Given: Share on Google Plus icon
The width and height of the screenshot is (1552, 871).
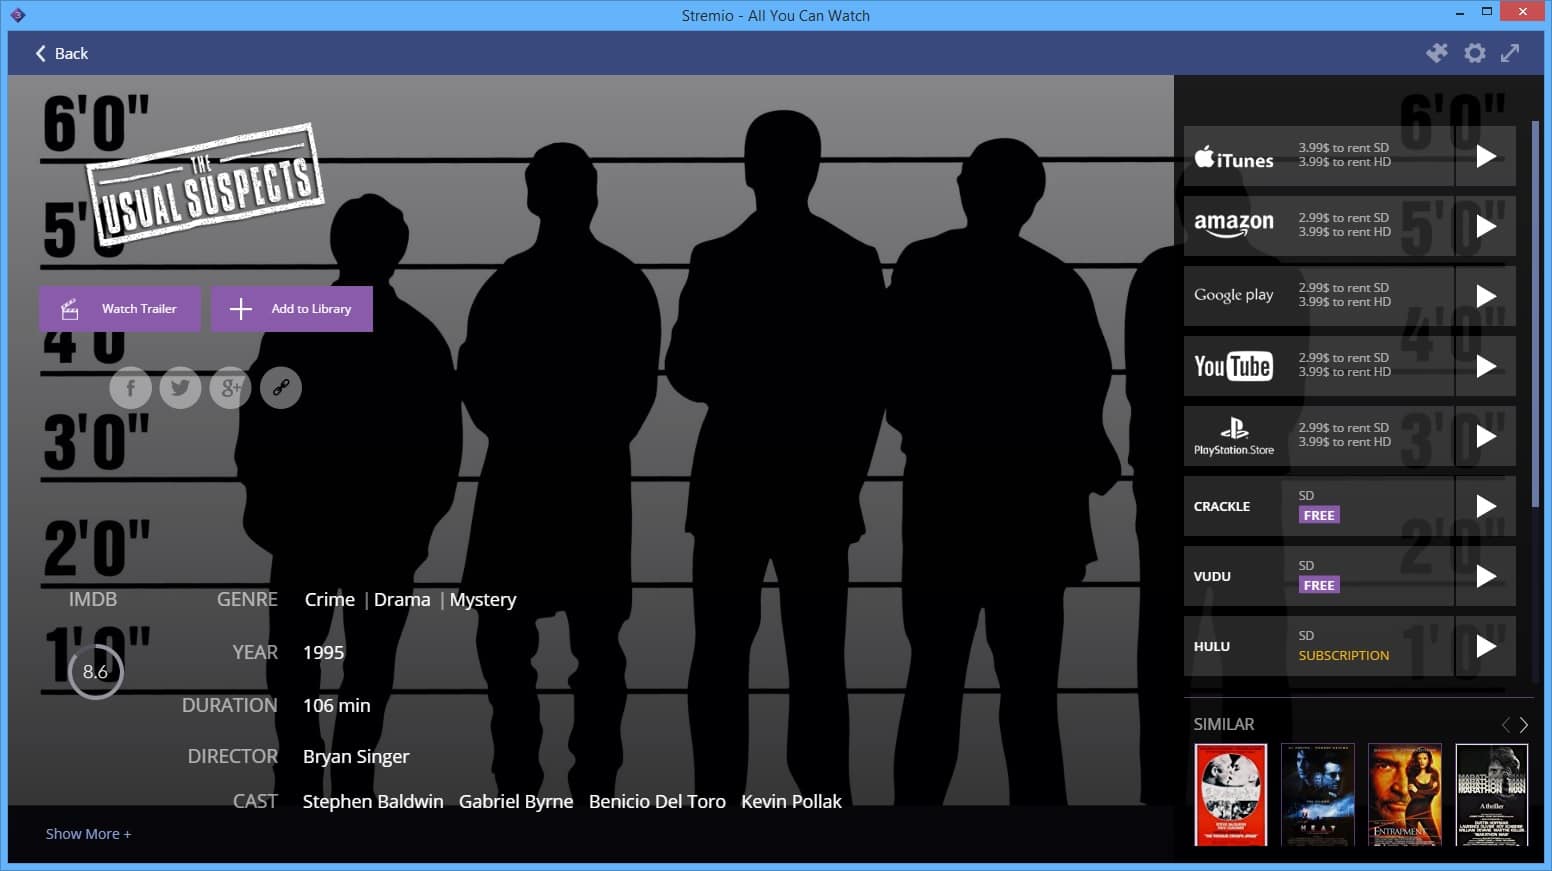Looking at the screenshot, I should point(231,388).
